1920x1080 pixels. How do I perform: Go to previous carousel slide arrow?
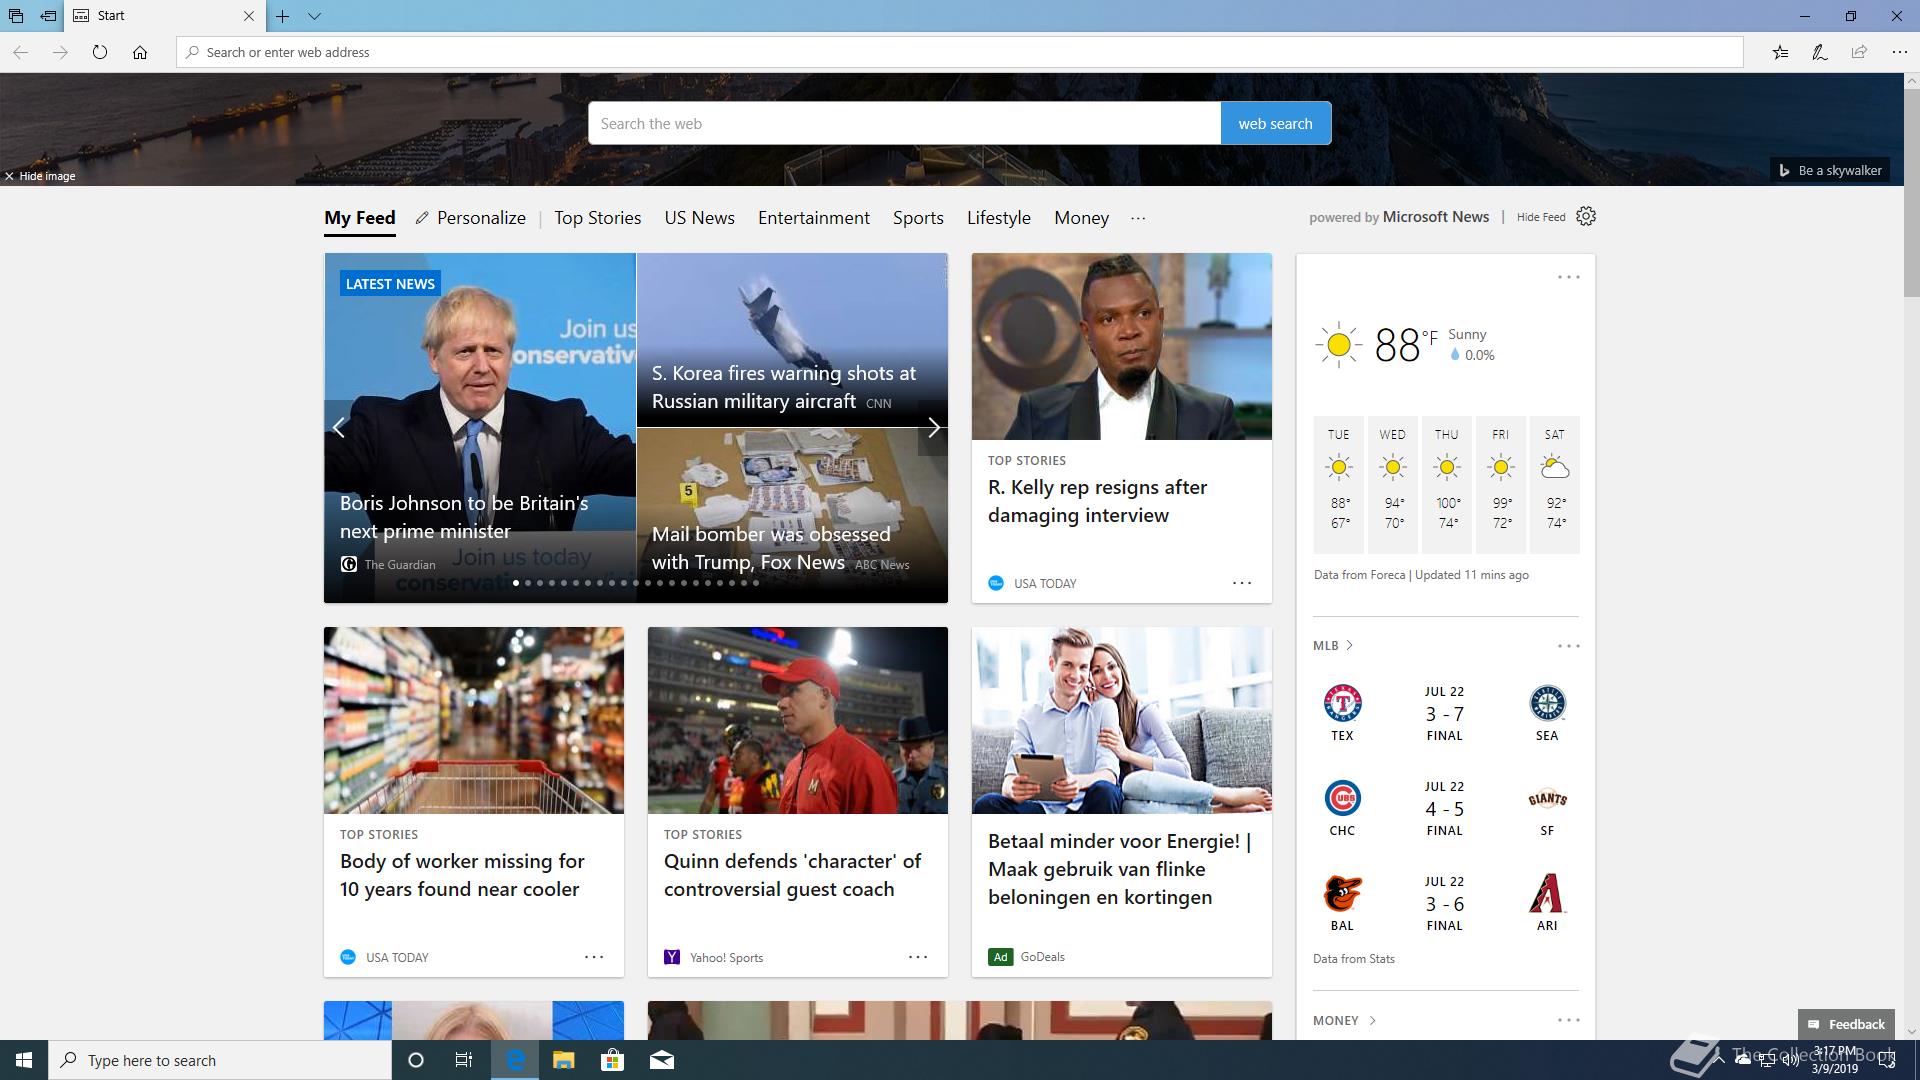(x=339, y=428)
